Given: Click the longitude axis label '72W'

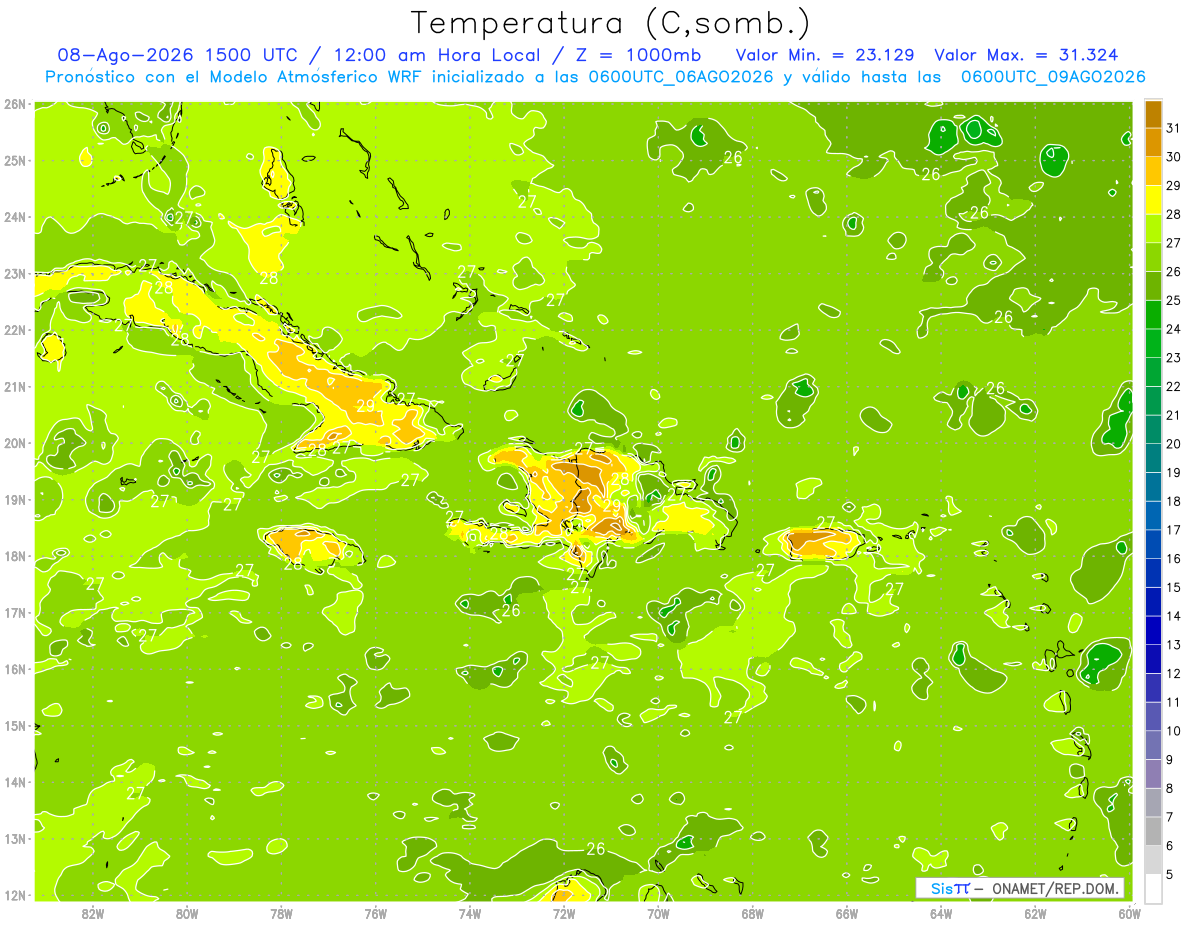Looking at the screenshot, I should [x=564, y=913].
